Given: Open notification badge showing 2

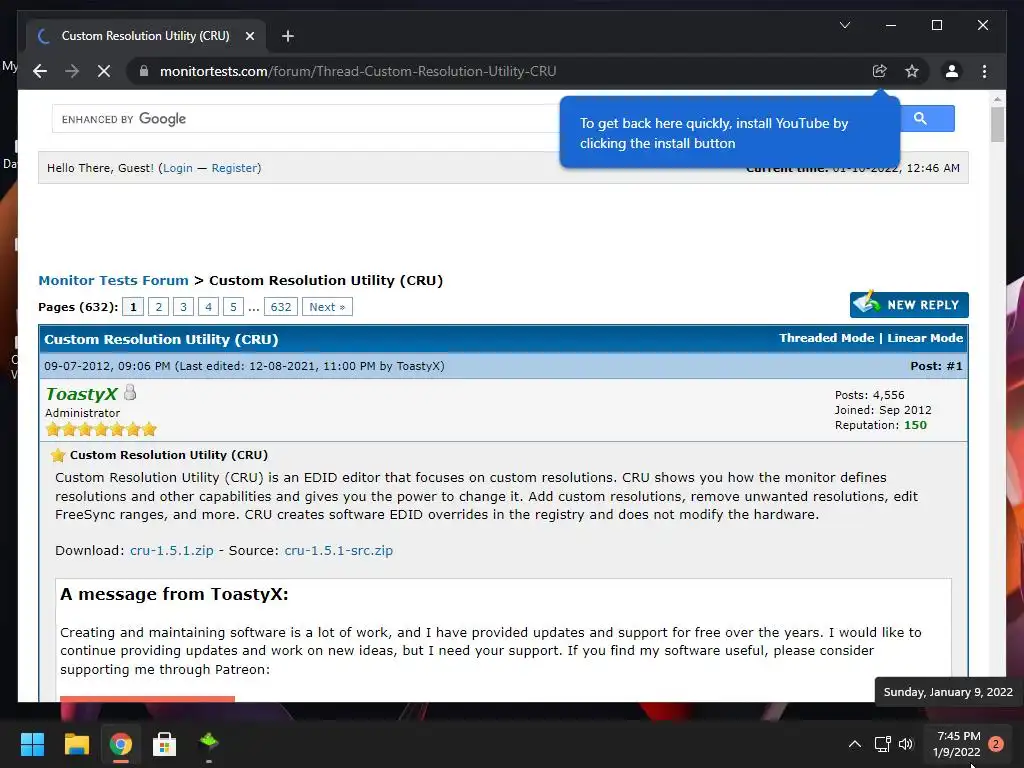Looking at the screenshot, I should click(x=996, y=744).
